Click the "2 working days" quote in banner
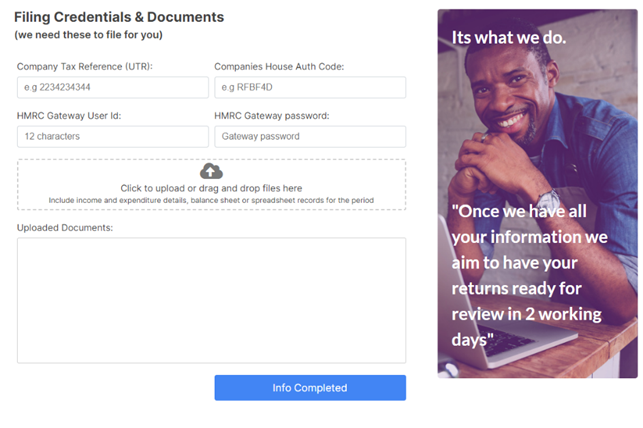Image resolution: width=643 pixels, height=428 pixels. pyautogui.click(x=529, y=275)
